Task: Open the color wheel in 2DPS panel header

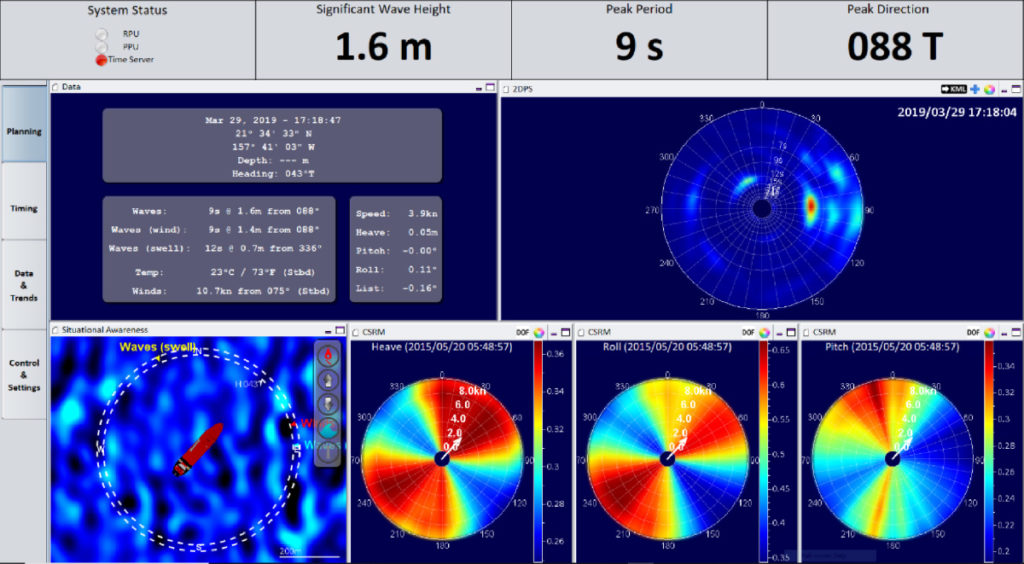Action: [989, 88]
